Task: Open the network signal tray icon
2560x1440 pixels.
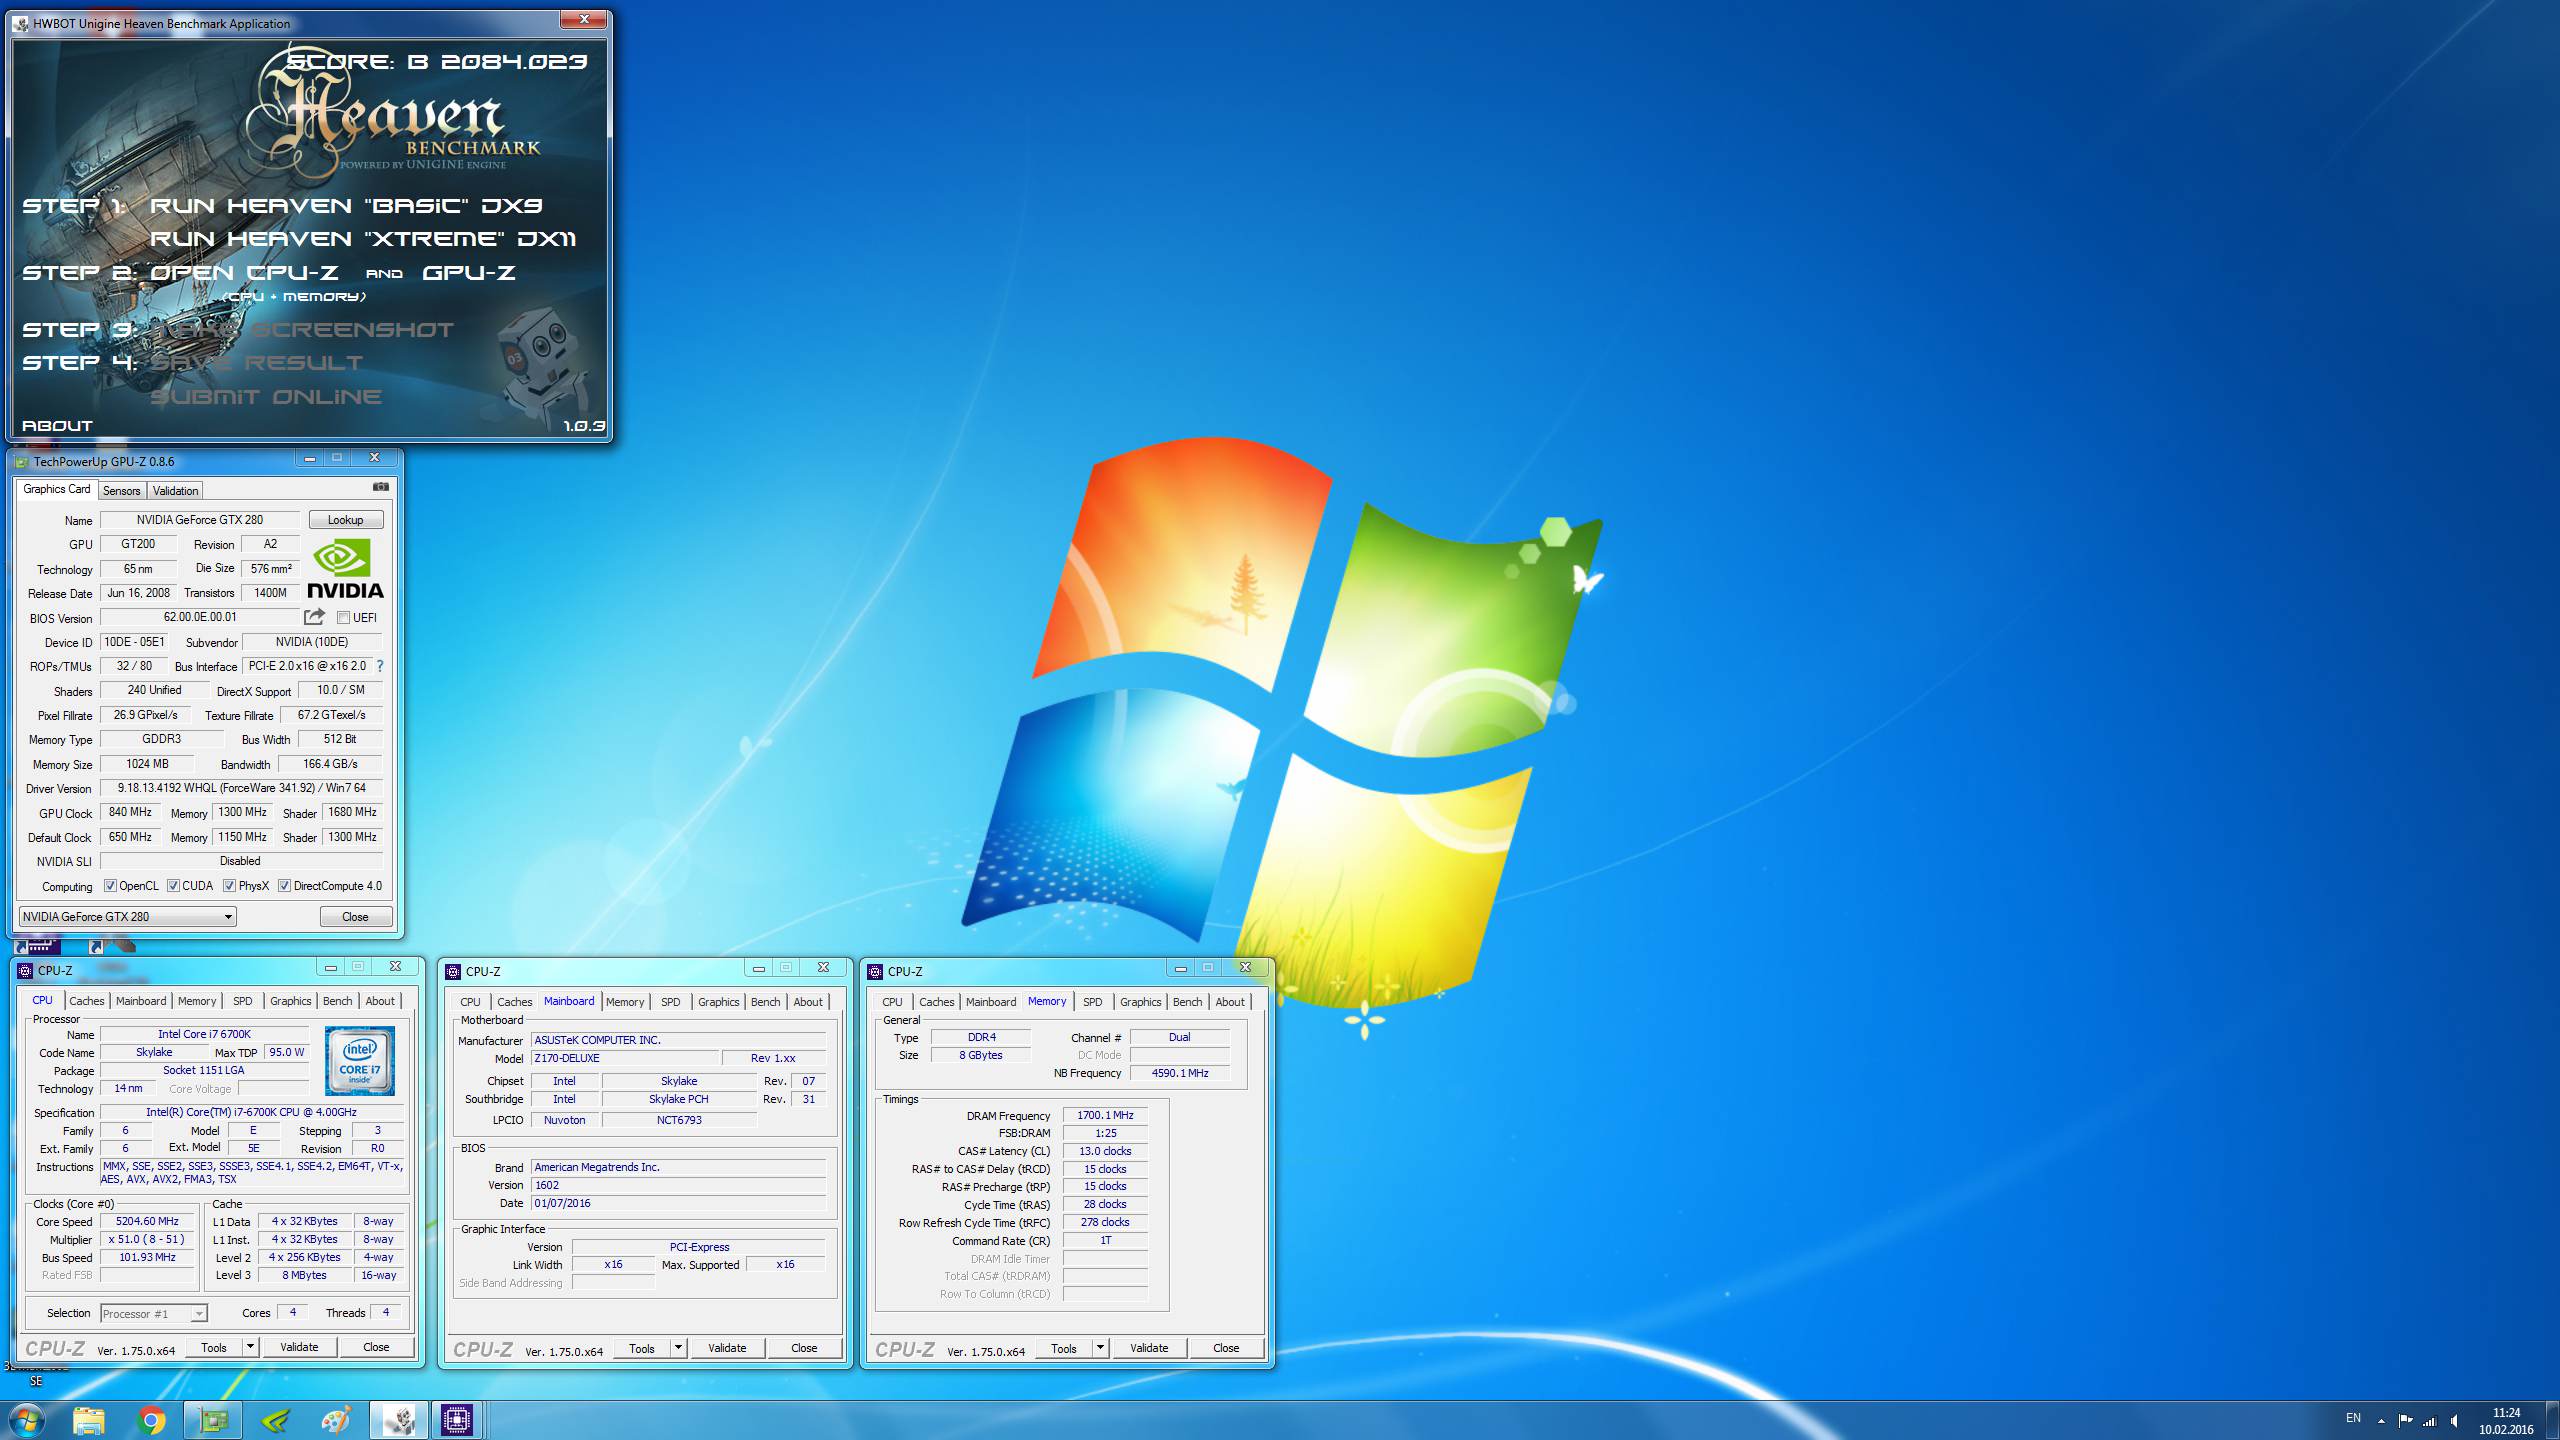Action: [x=2429, y=1420]
